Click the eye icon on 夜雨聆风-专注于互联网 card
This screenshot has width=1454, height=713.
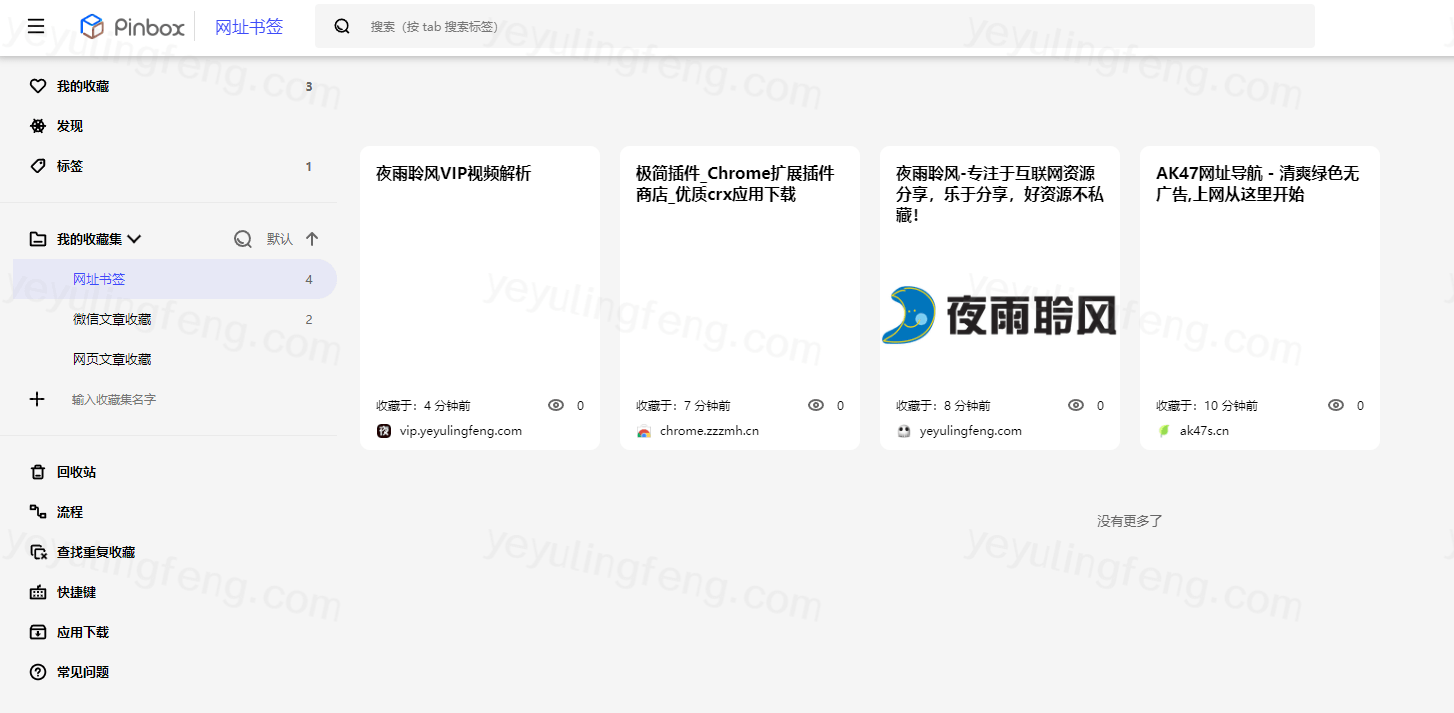click(x=1076, y=405)
